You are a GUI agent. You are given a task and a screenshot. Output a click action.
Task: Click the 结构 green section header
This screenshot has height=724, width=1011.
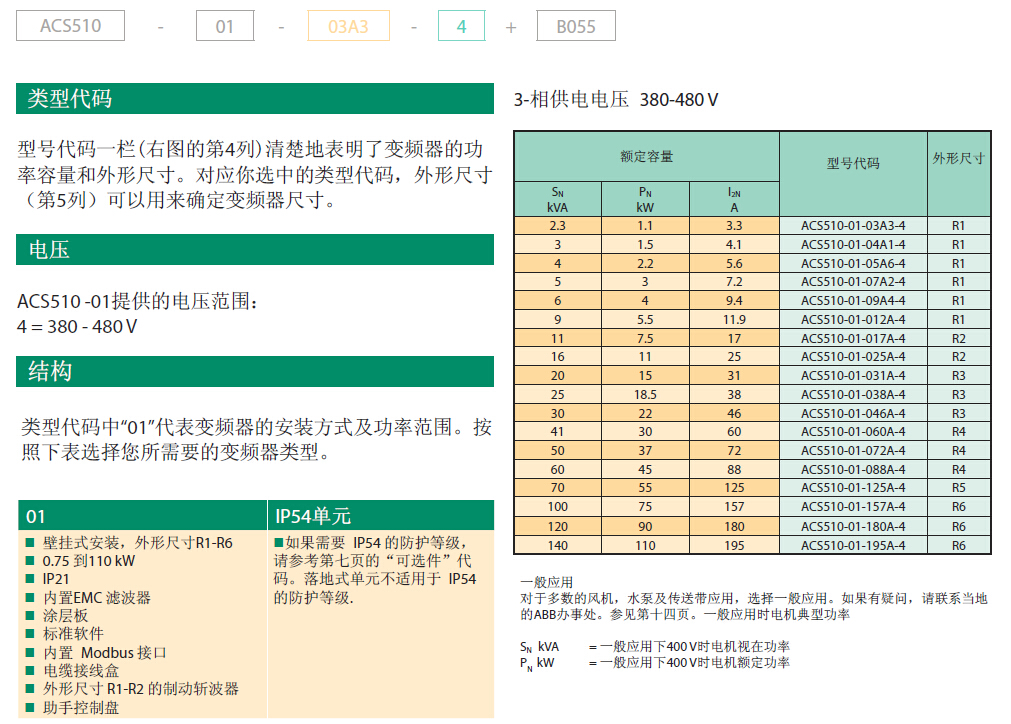255,371
